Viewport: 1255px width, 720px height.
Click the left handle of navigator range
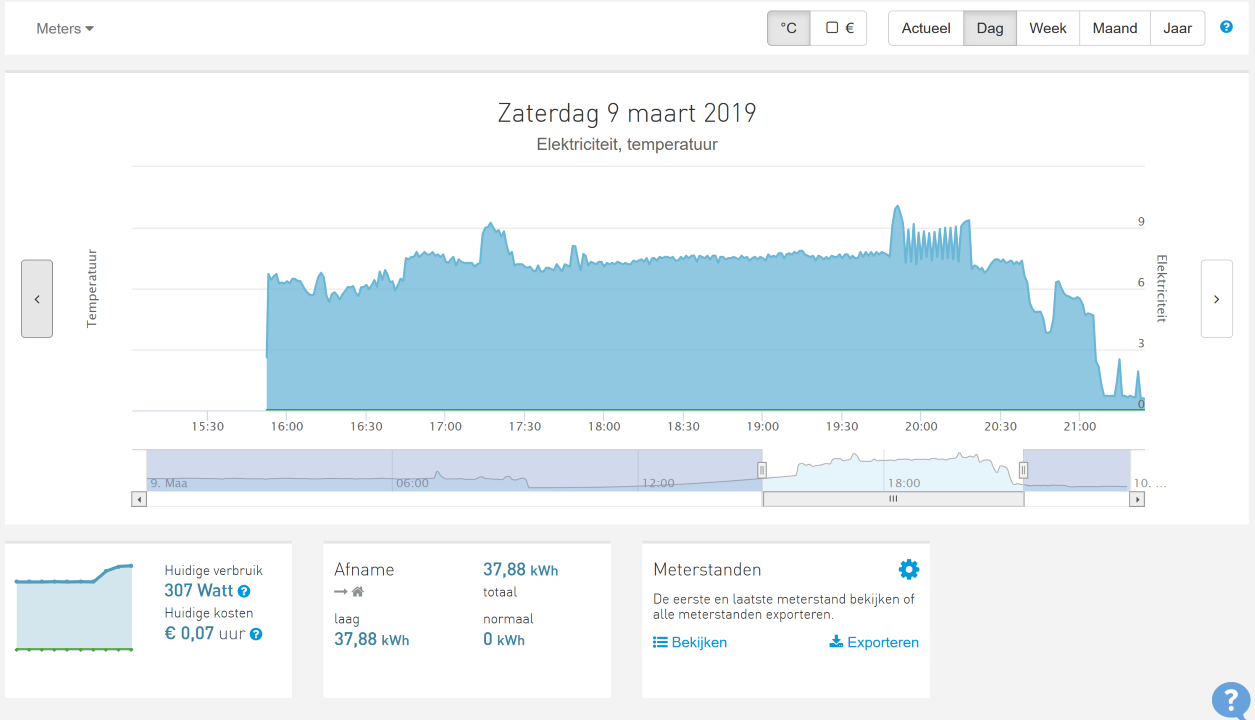click(x=762, y=470)
